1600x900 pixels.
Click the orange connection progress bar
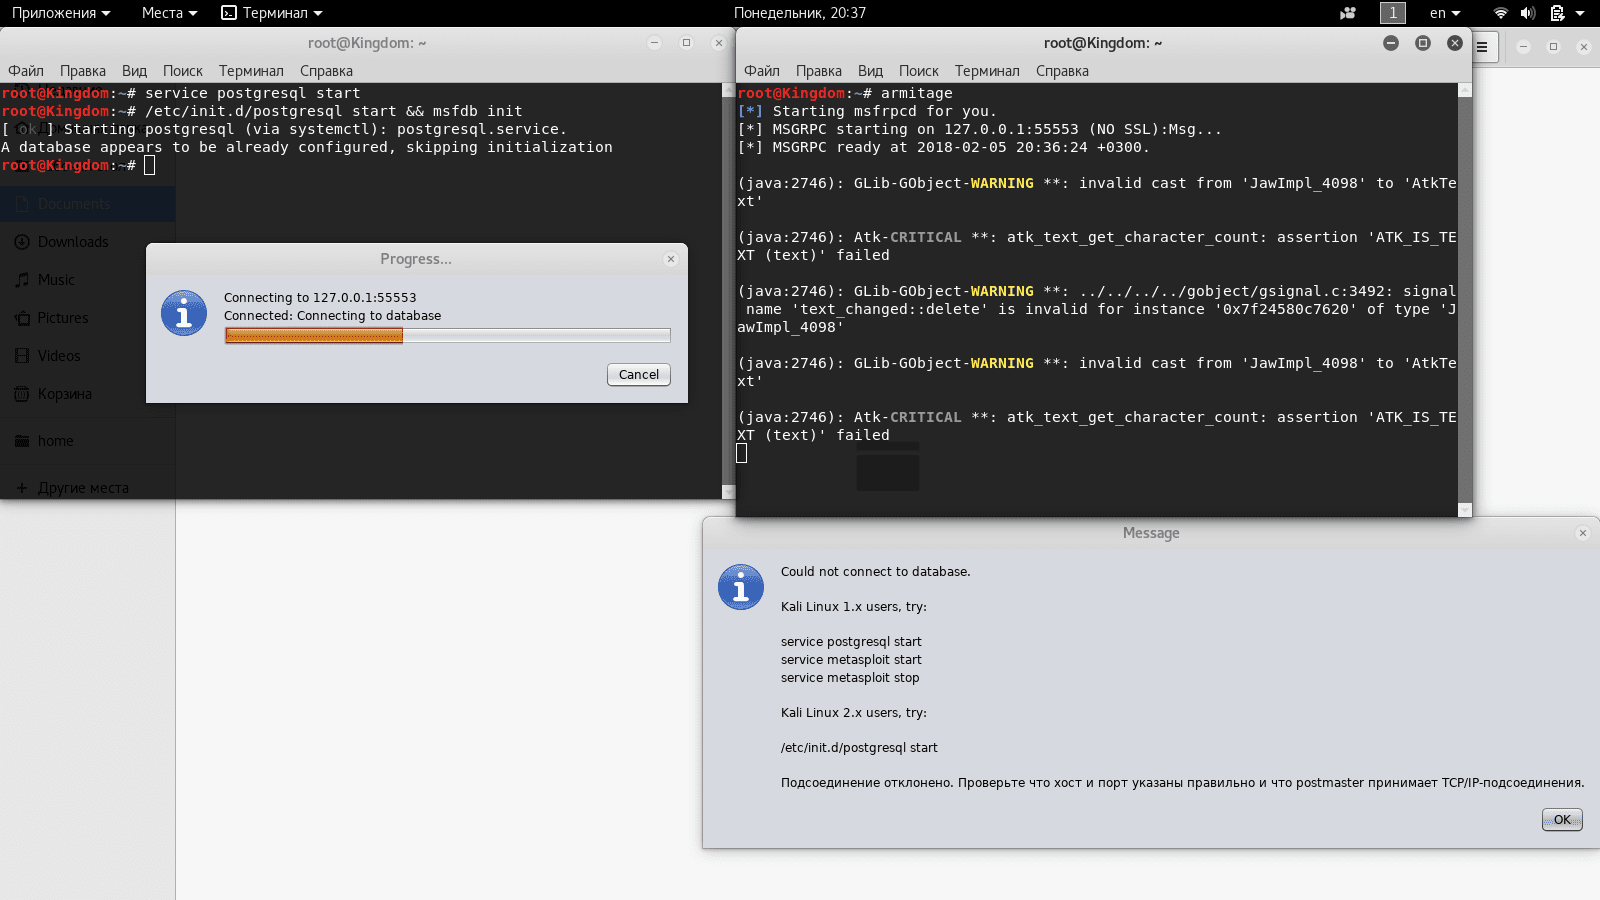coord(448,336)
